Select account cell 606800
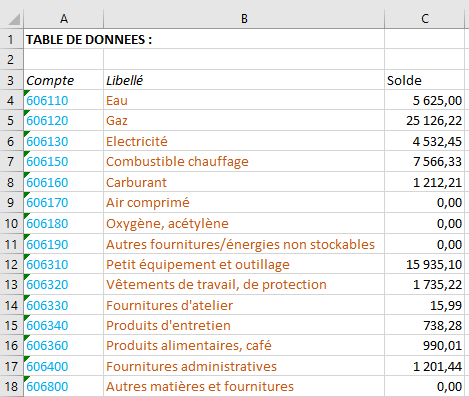 coord(64,386)
